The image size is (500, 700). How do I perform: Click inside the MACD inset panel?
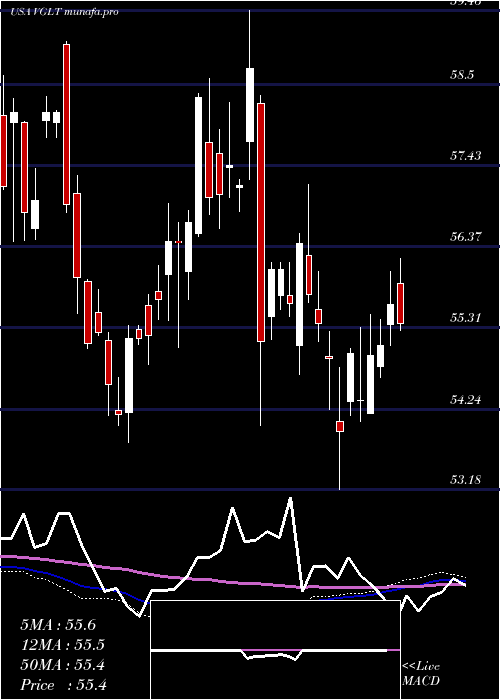(x=275, y=650)
